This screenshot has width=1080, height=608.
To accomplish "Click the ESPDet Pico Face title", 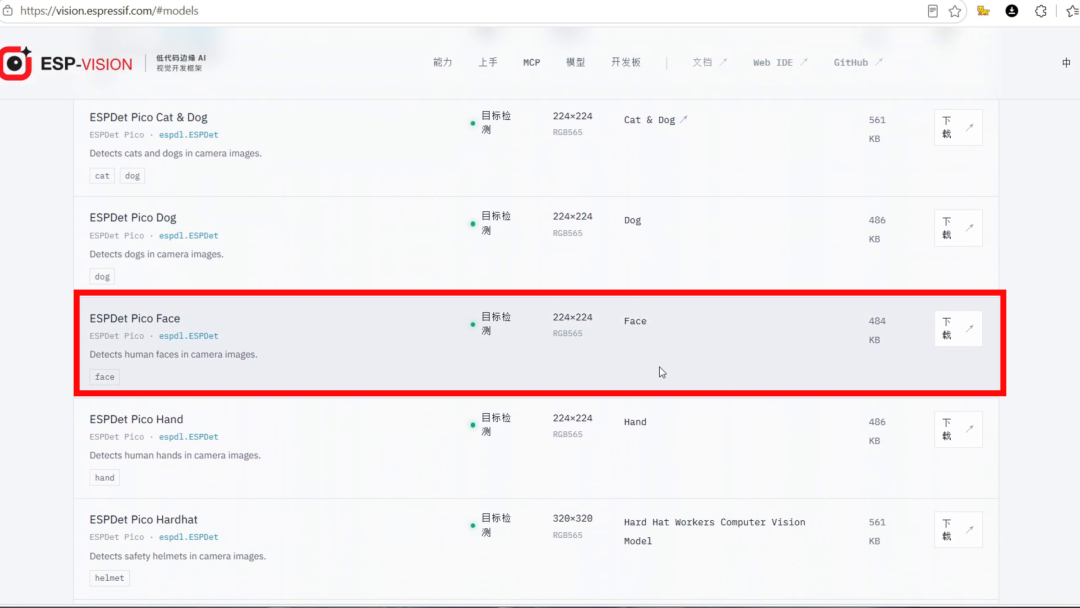I will pyautogui.click(x=135, y=318).
